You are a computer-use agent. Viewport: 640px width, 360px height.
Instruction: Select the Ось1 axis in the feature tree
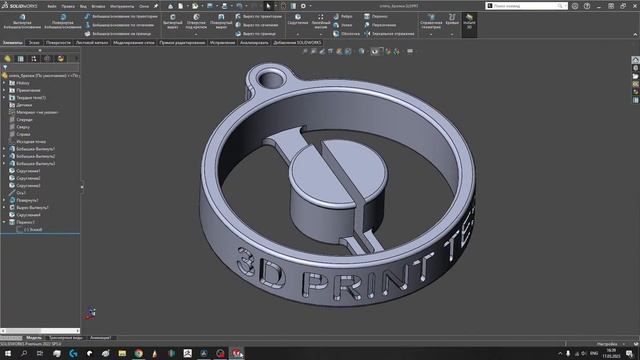(x=21, y=193)
